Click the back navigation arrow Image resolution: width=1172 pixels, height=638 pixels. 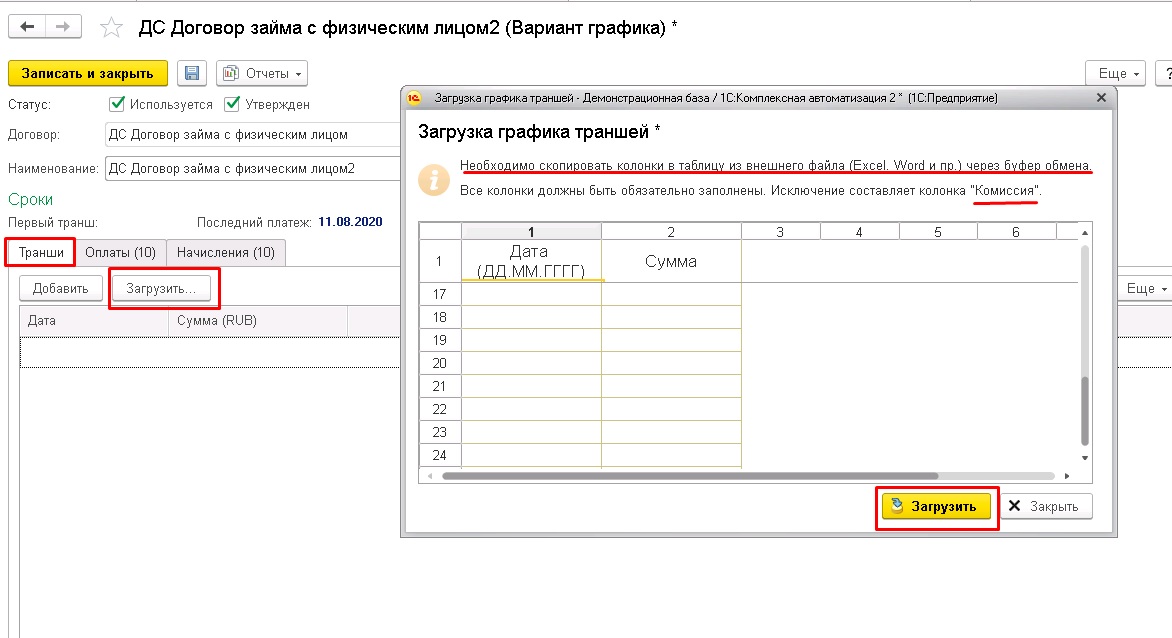pos(27,27)
